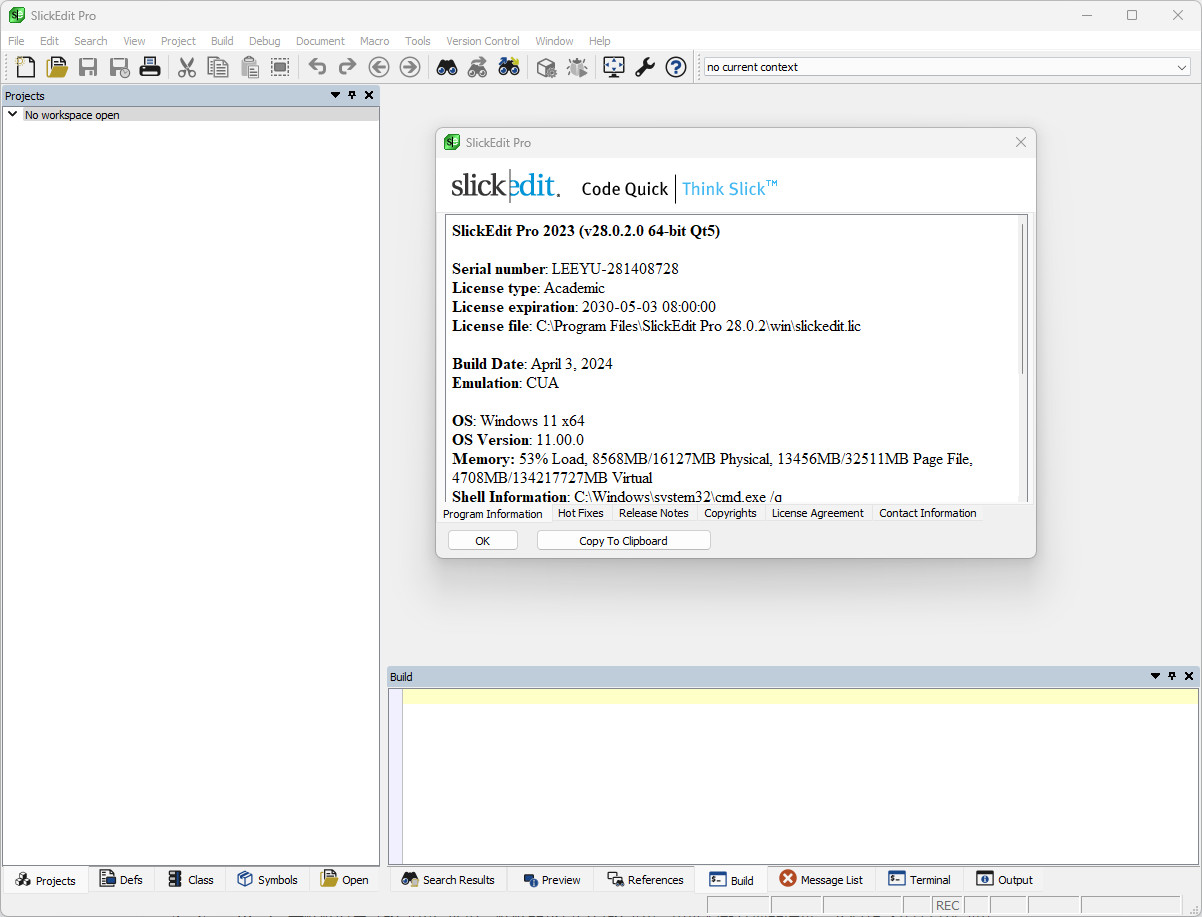The image size is (1202, 917).
Task: Open the Edit menu
Action: pos(49,41)
